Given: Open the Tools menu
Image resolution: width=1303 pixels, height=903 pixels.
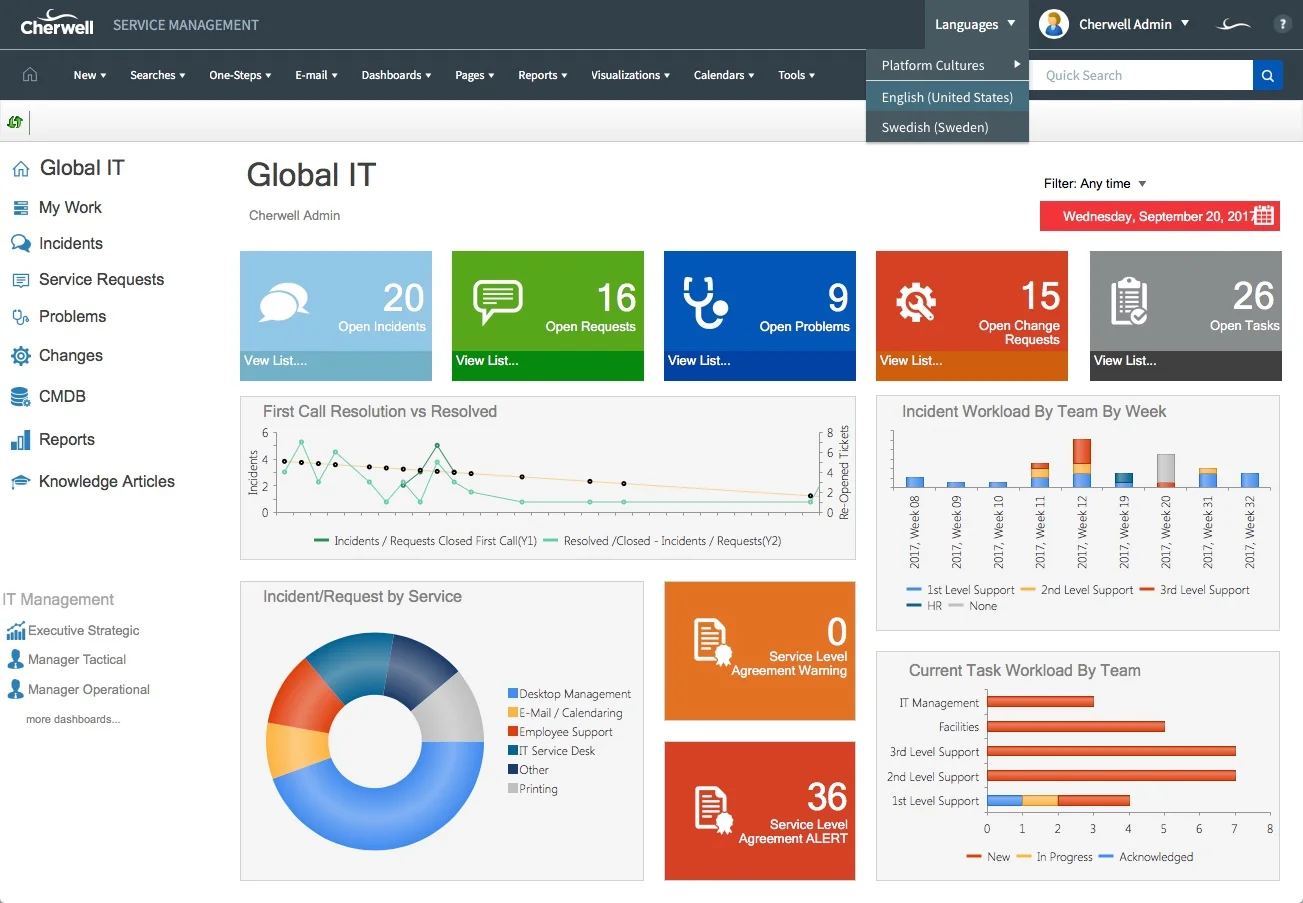Looking at the screenshot, I should pyautogui.click(x=797, y=75).
